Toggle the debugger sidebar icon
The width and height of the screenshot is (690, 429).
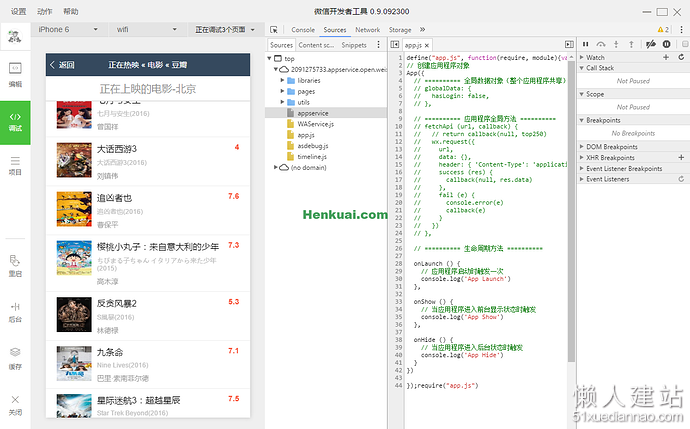[x=569, y=44]
